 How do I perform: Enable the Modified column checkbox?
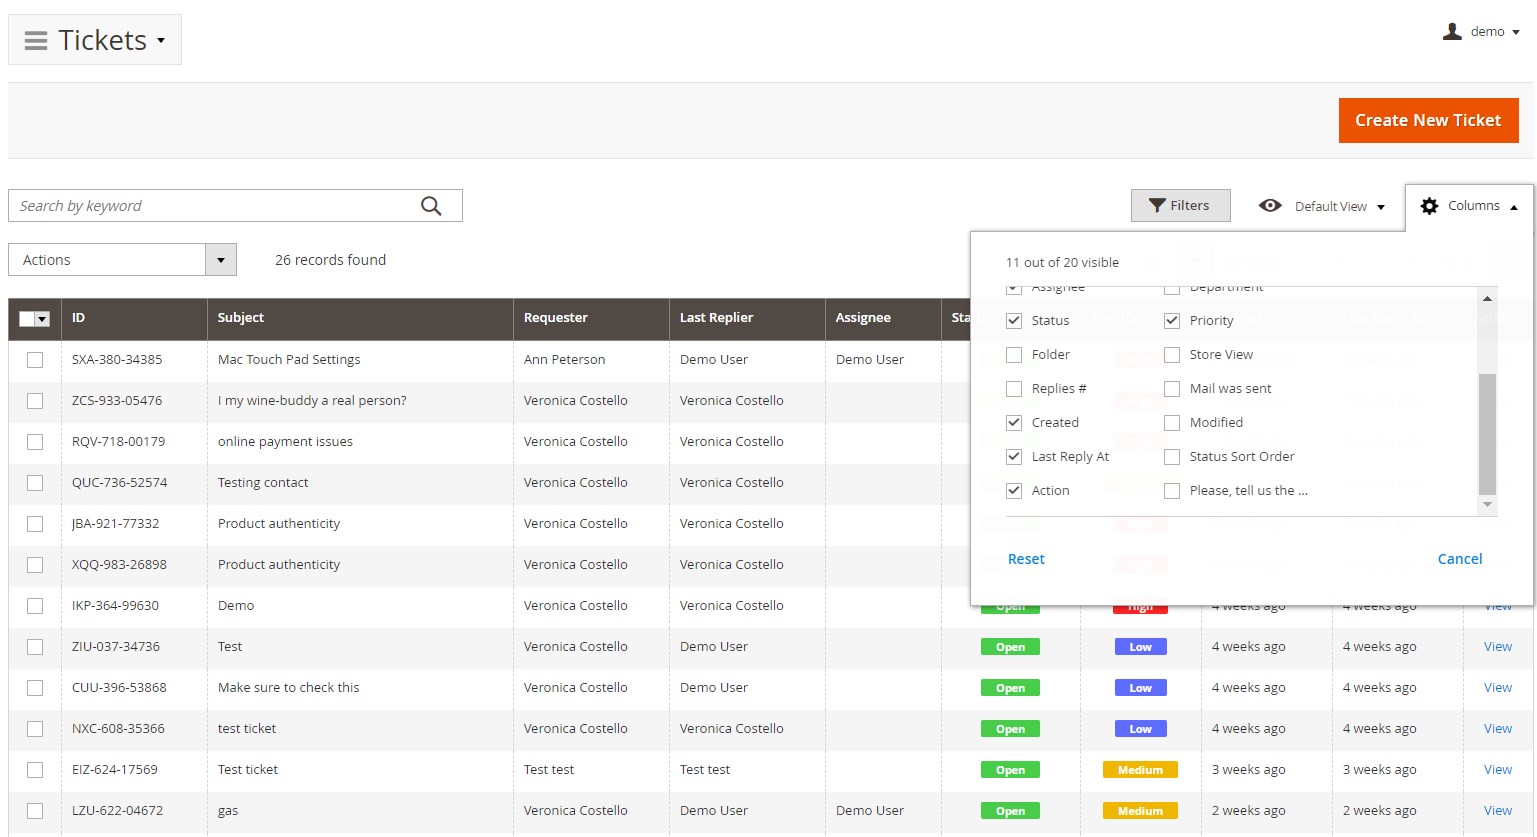click(1172, 423)
